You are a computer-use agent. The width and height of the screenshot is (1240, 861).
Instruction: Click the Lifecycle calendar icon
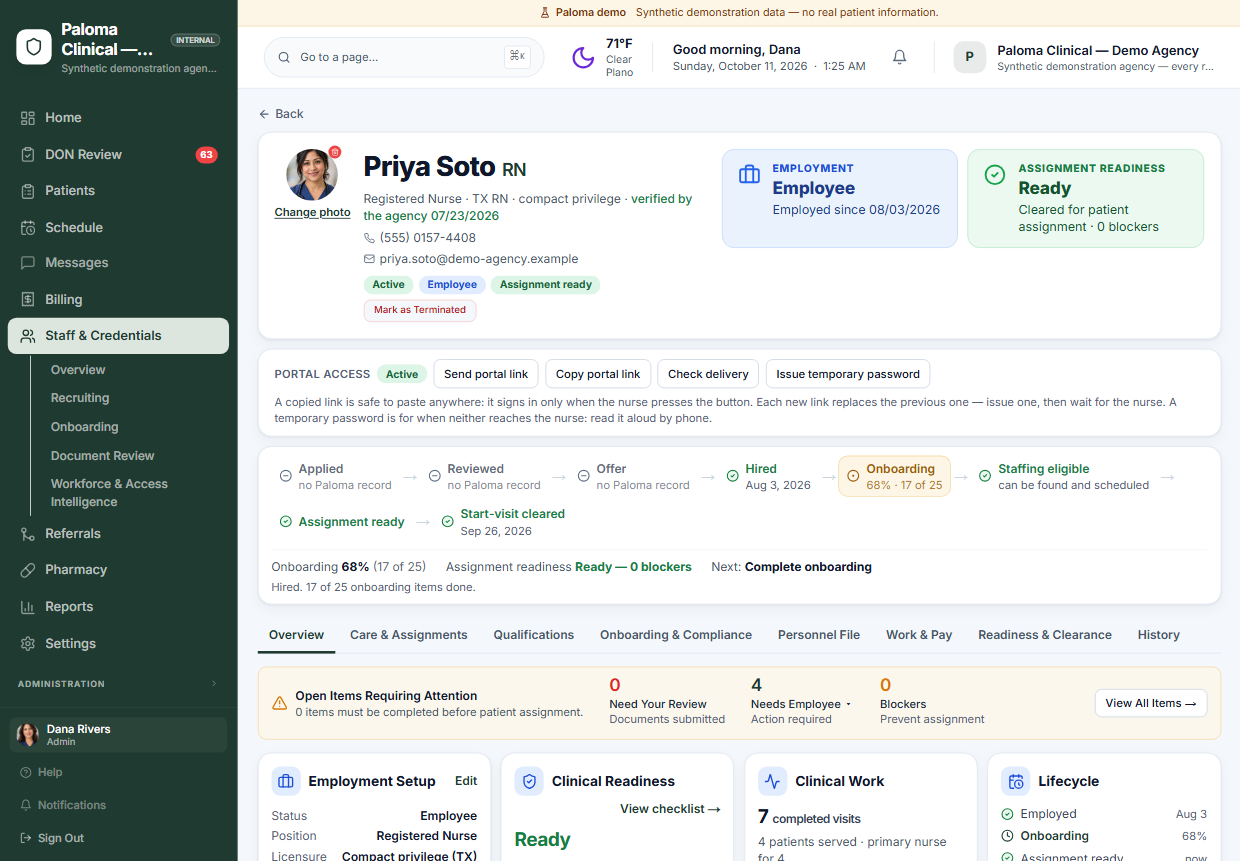[1016, 781]
